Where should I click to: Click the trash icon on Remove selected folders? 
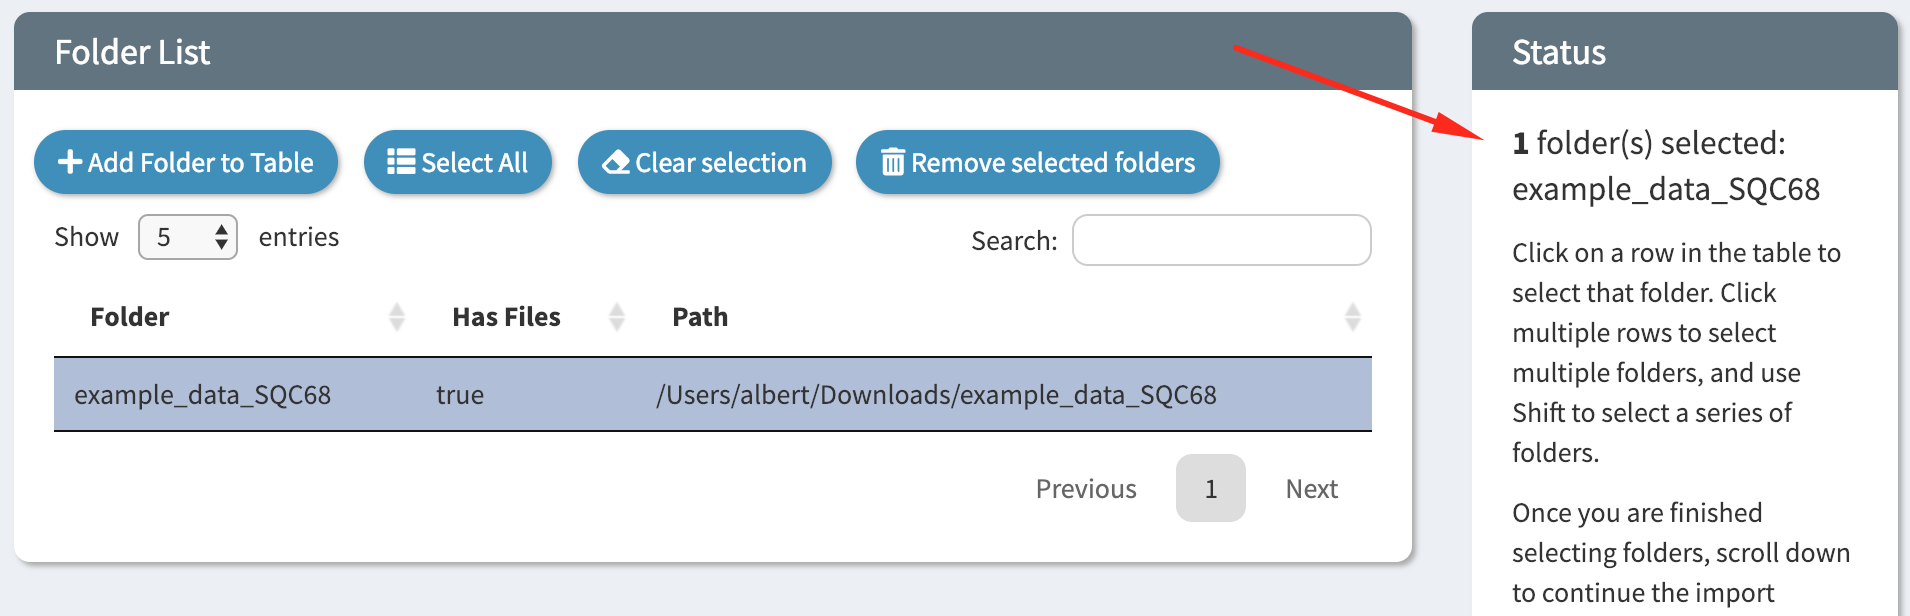click(893, 162)
